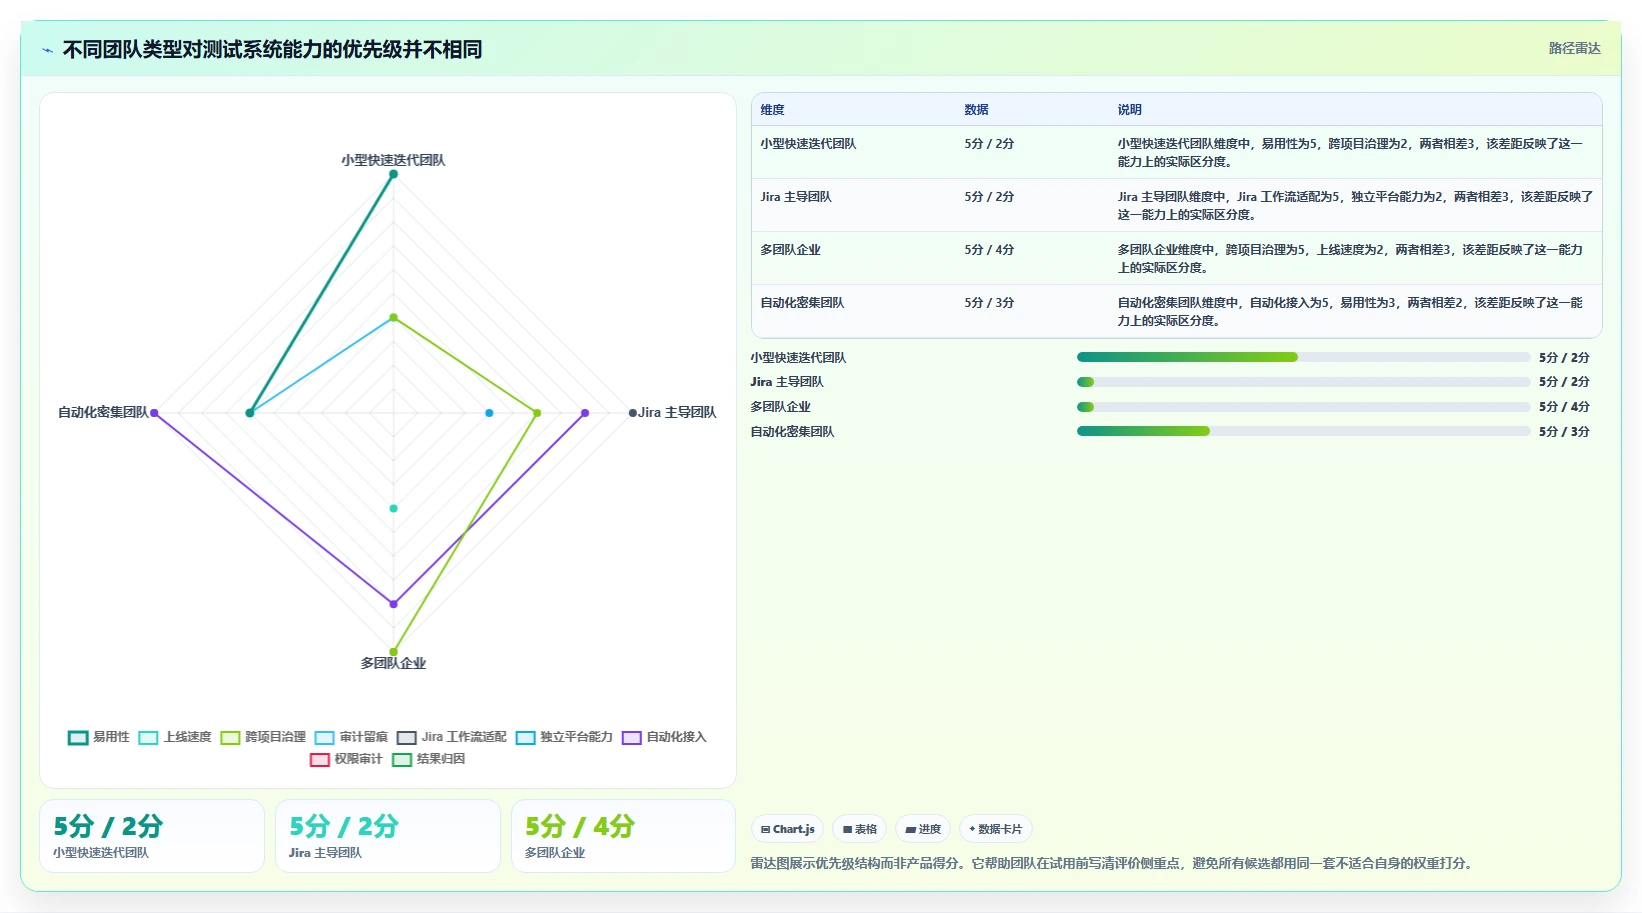Click the page title 不同团队类型对测试系统能力的优先级并不相同
Viewport: 1642px width, 913px height.
272,50
